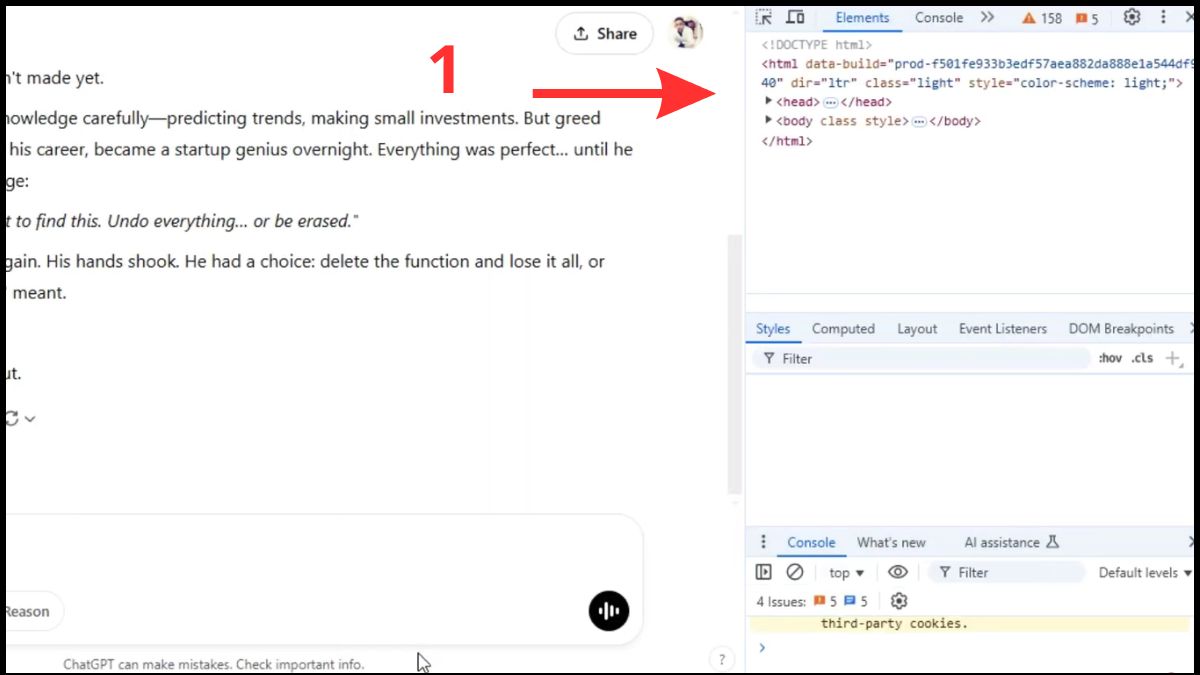Viewport: 1200px width, 675px height.
Task: Select the drawer Console tab
Action: 811,543
